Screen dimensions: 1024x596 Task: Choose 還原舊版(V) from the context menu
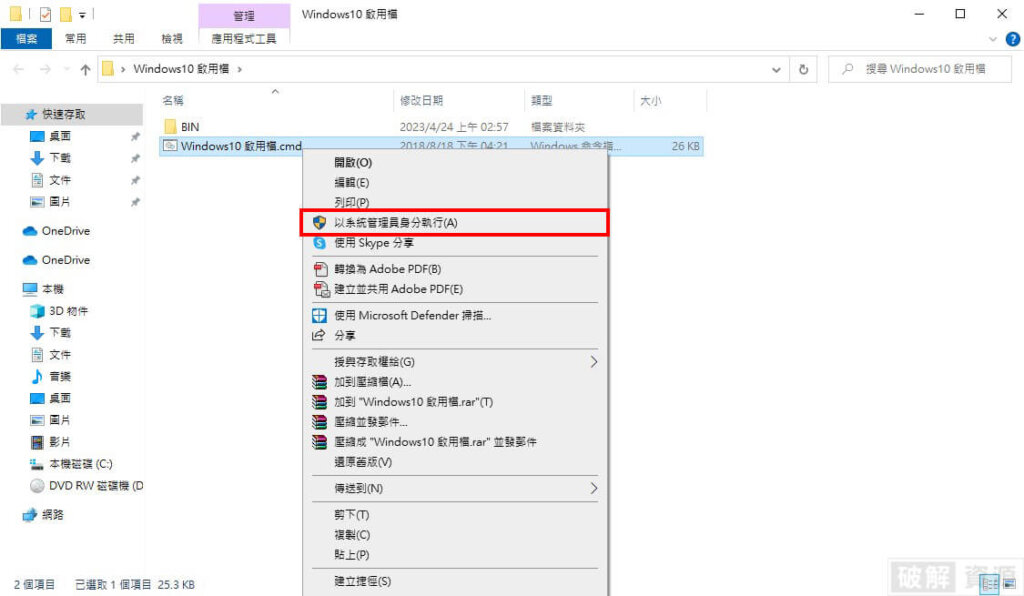(363, 462)
